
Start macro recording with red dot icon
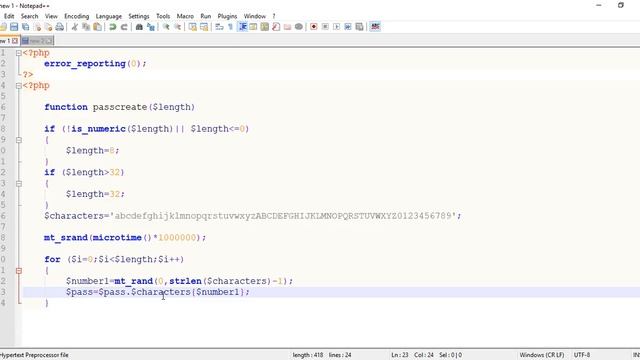(314, 27)
